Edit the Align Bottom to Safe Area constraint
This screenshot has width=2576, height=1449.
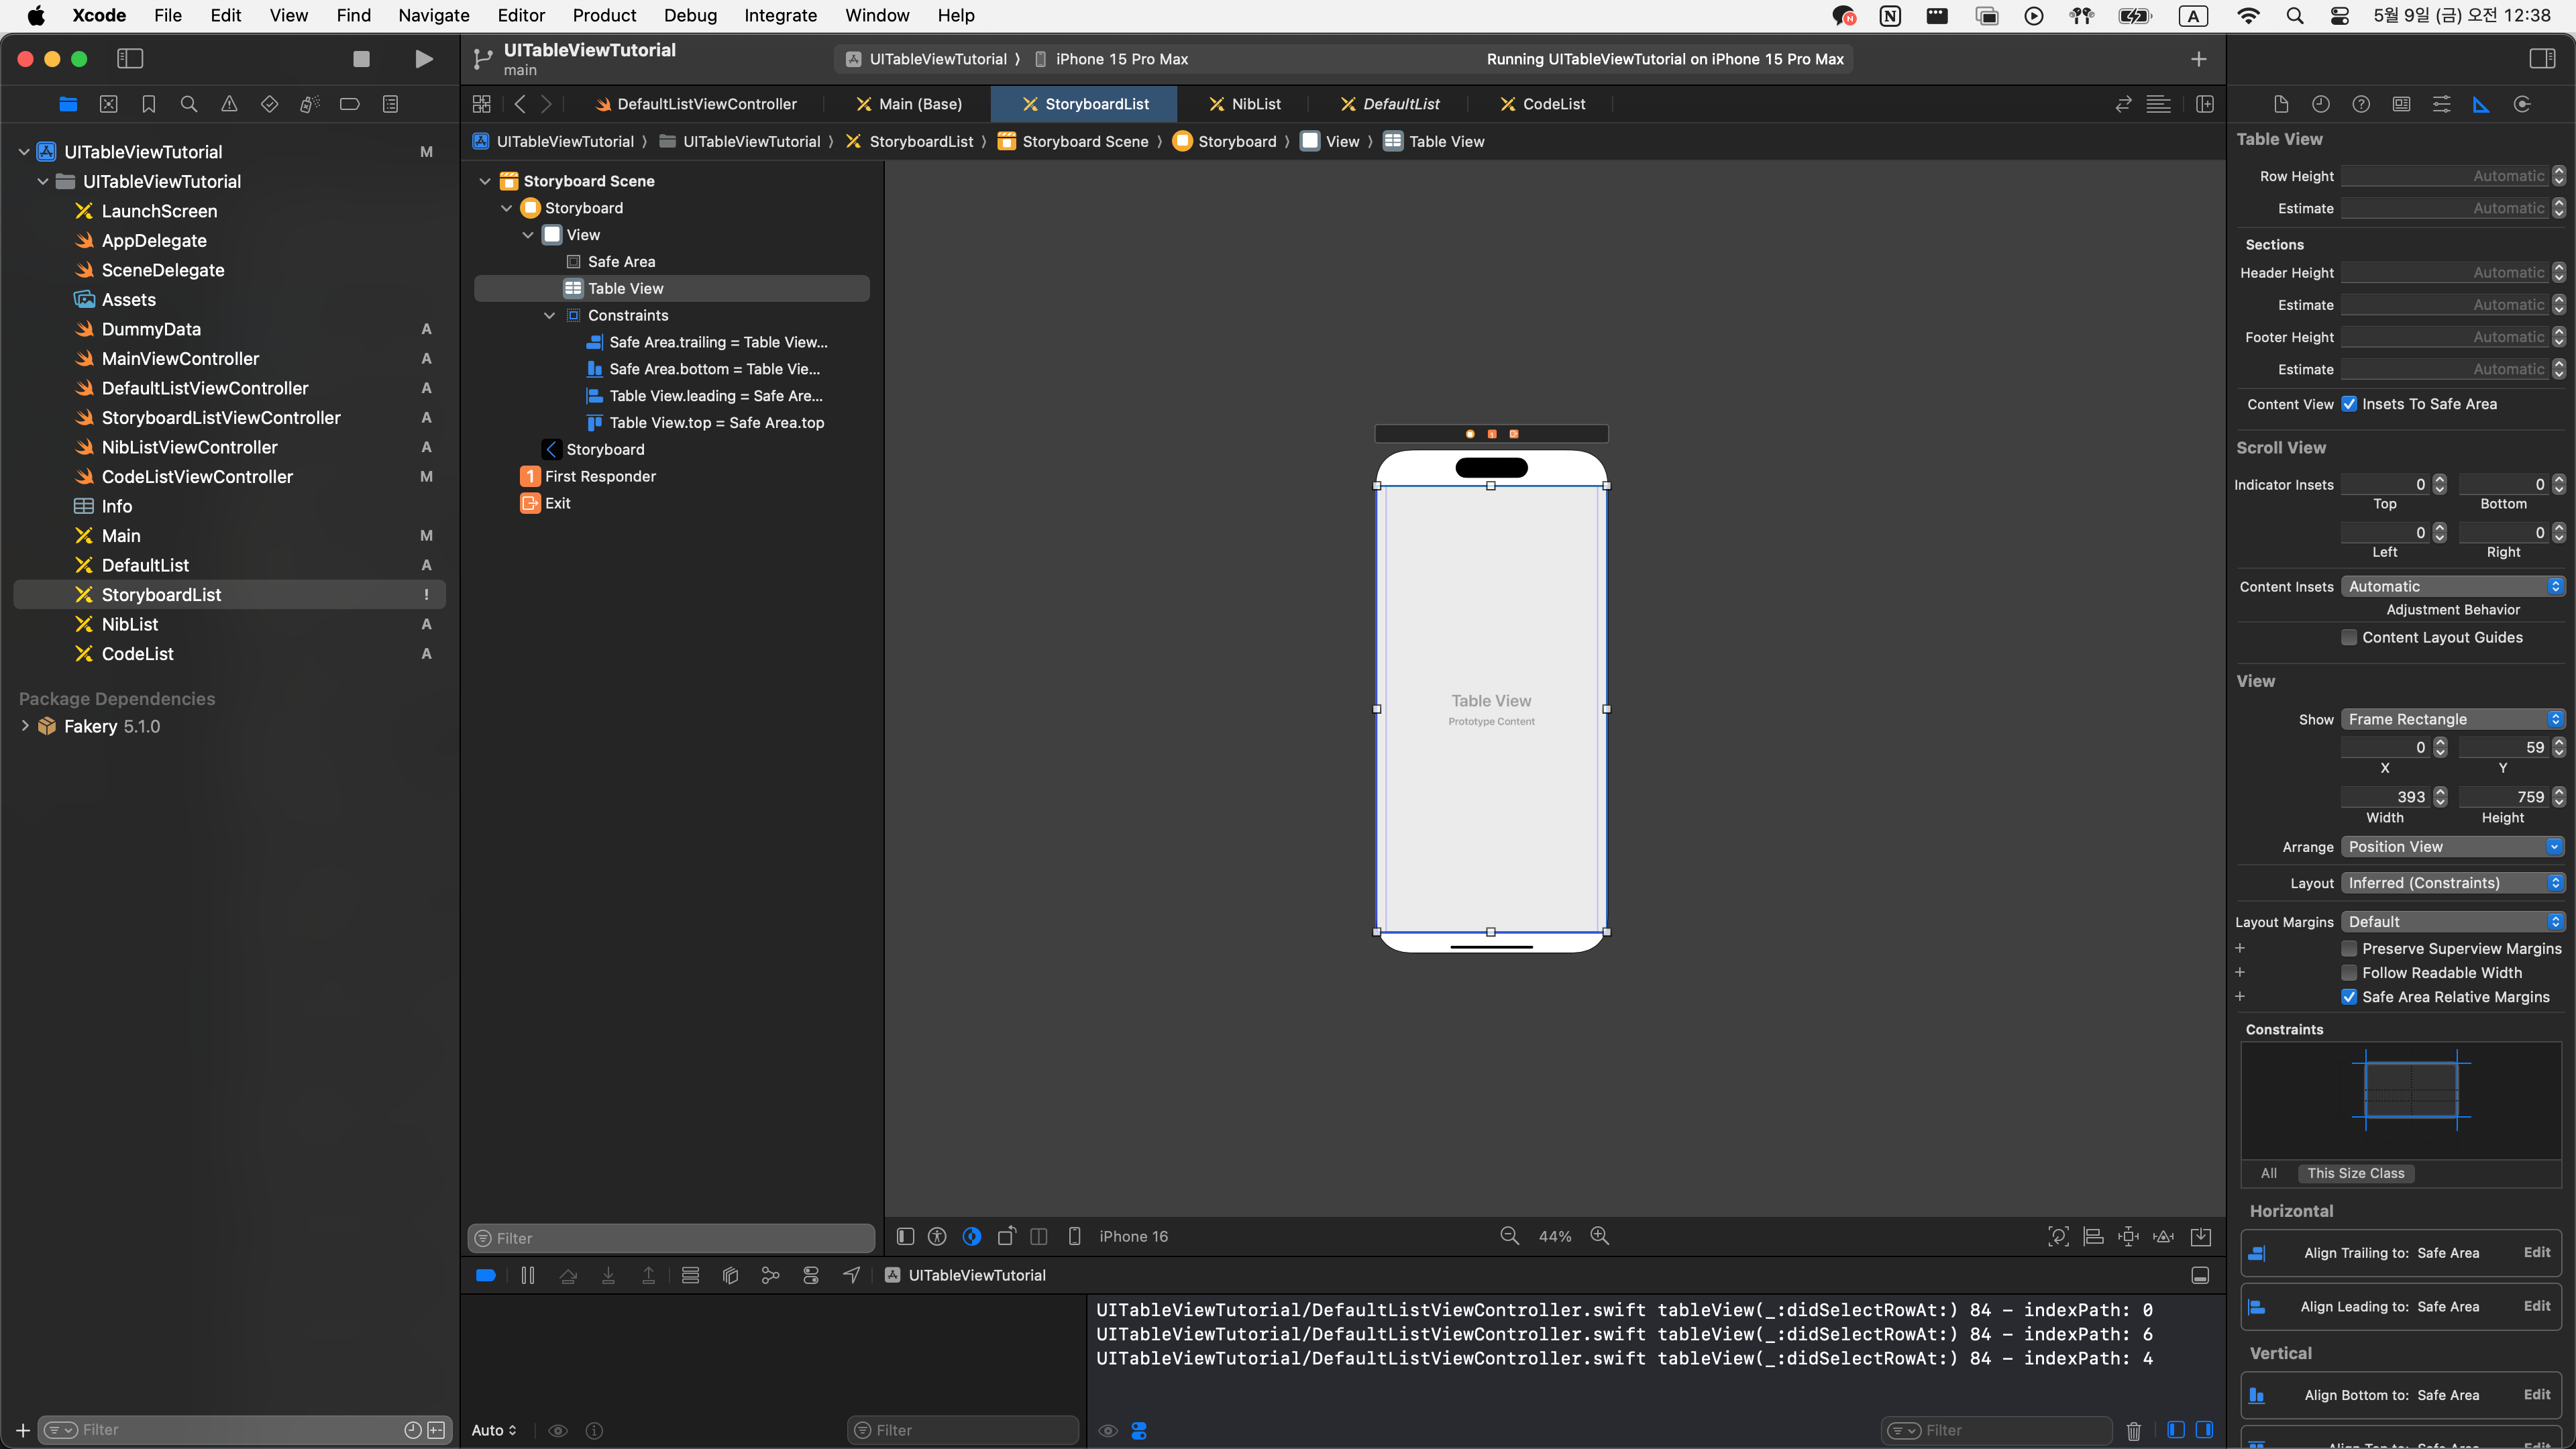click(x=2536, y=1394)
